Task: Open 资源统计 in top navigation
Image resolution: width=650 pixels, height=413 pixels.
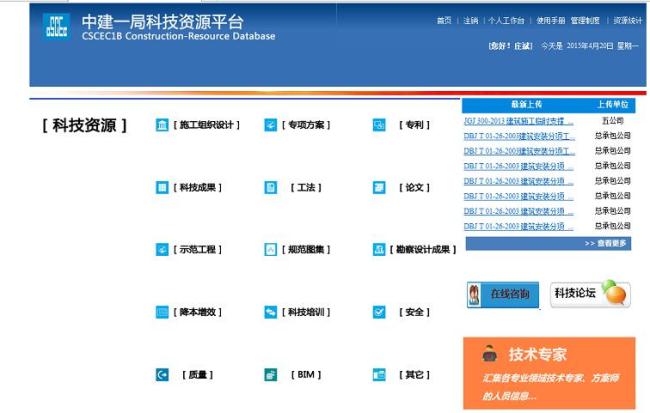Action: [627, 20]
